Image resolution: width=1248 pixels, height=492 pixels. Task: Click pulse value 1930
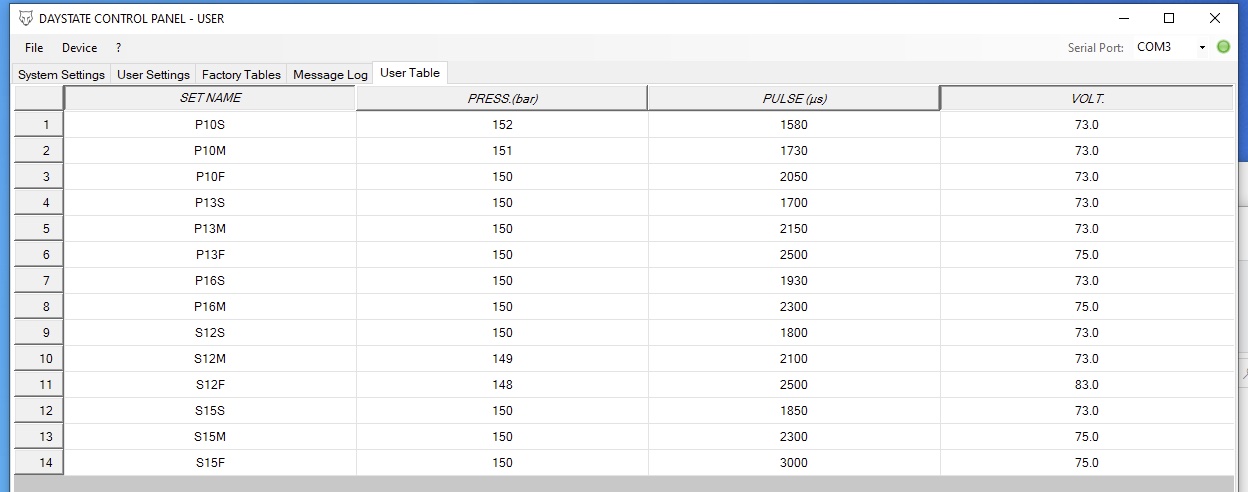tap(794, 281)
